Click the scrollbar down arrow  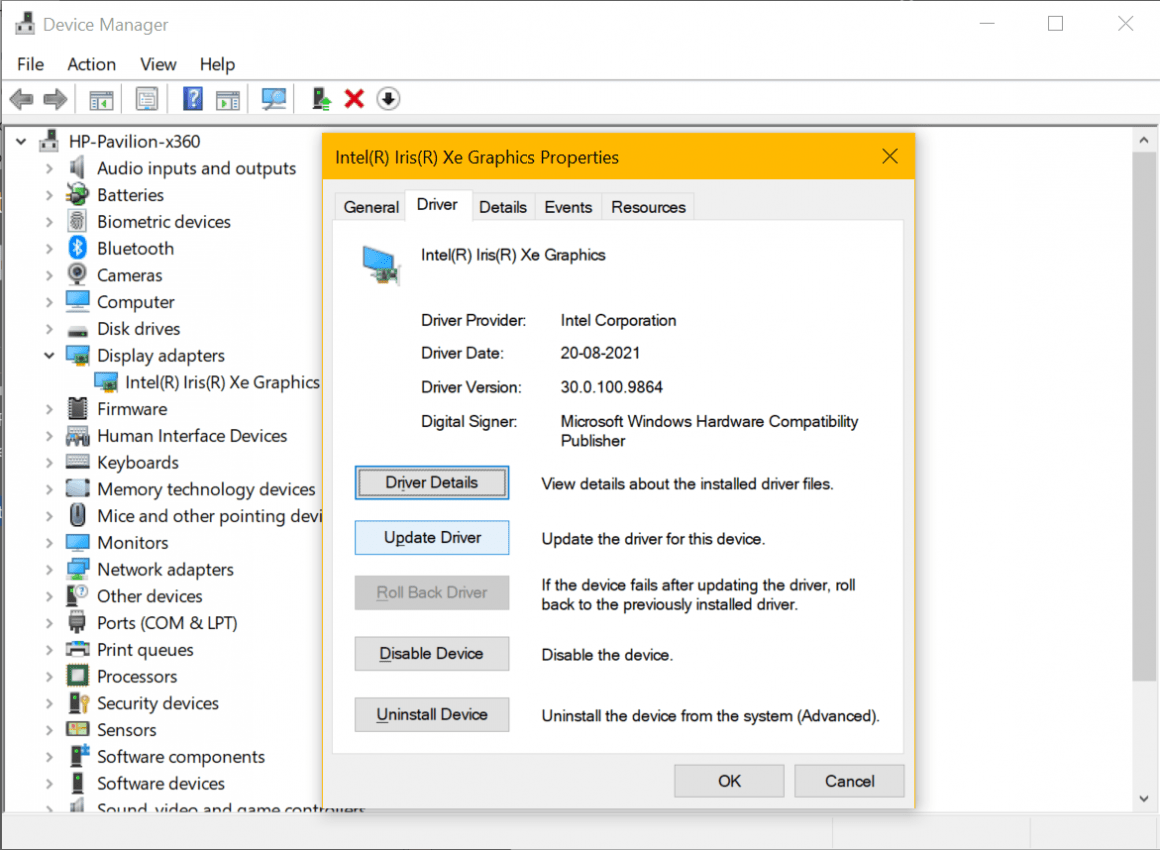(1143, 799)
